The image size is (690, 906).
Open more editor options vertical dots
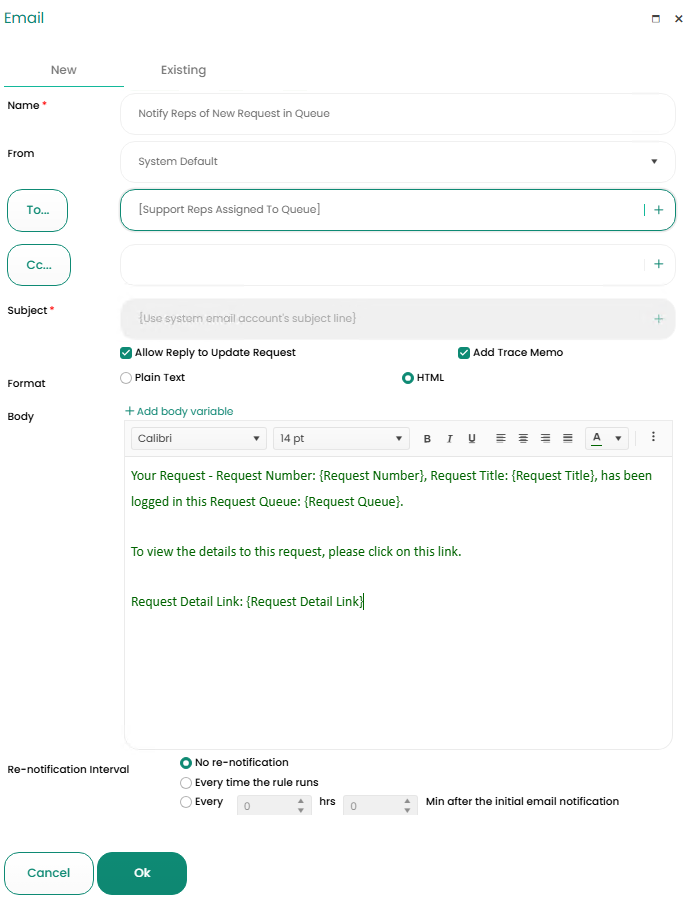point(653,437)
